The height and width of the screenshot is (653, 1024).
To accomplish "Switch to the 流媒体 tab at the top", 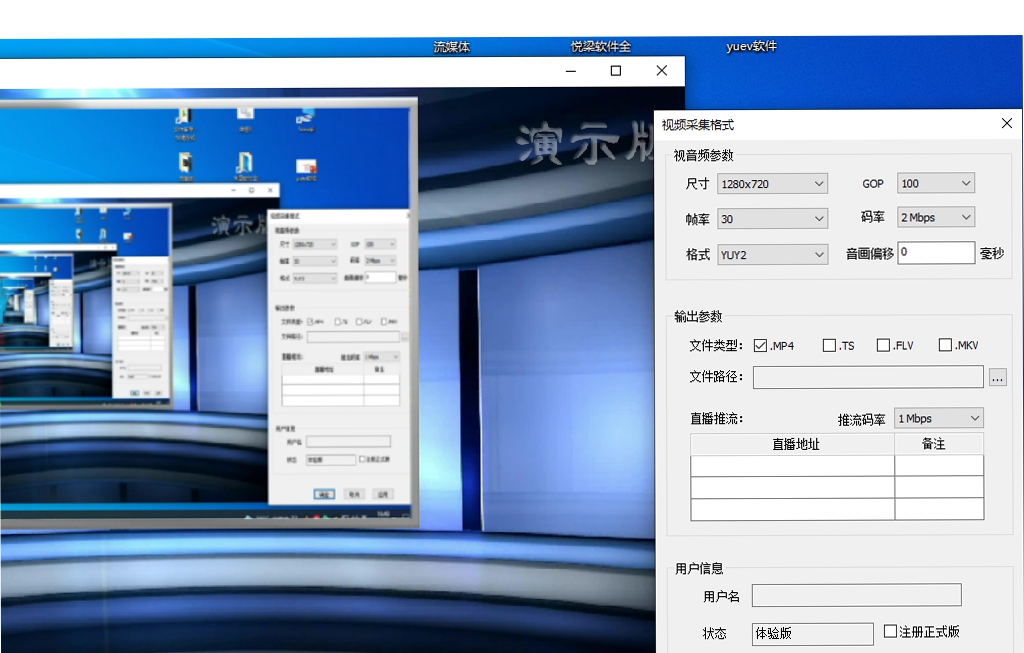I will click(x=451, y=46).
